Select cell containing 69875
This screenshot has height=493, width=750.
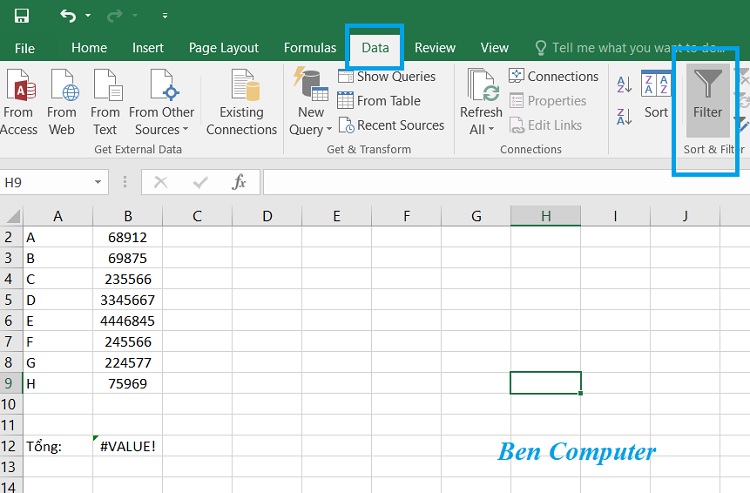pos(128,258)
